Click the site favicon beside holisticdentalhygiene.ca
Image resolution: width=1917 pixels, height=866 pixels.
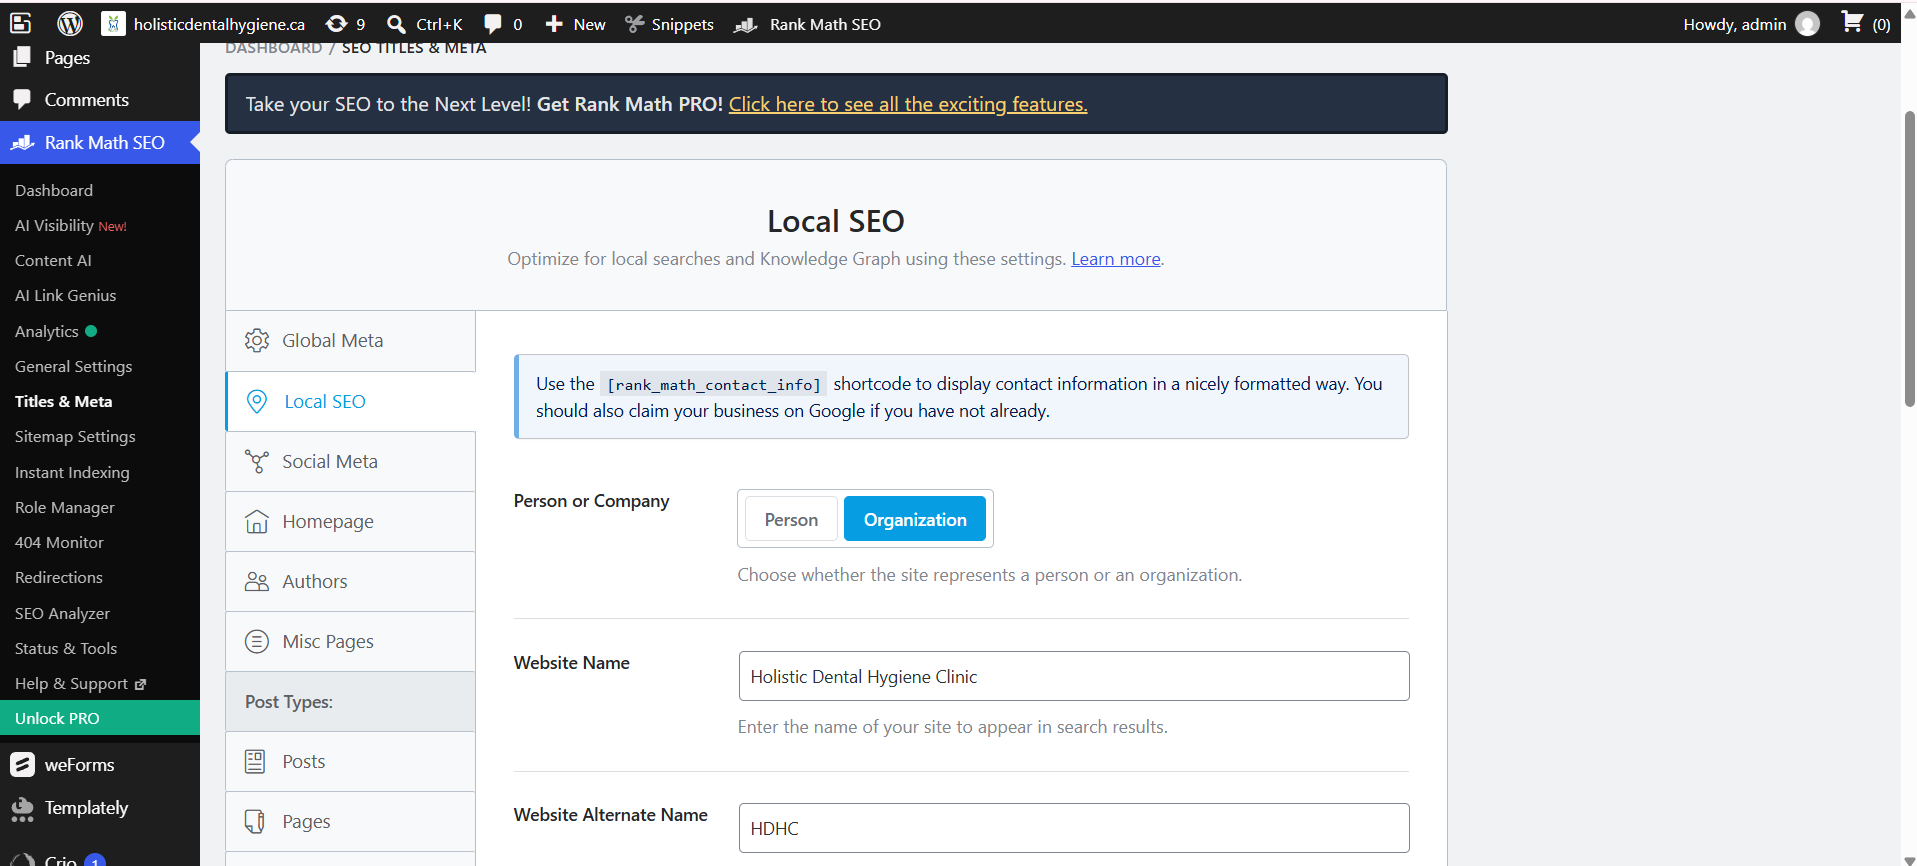coord(113,23)
